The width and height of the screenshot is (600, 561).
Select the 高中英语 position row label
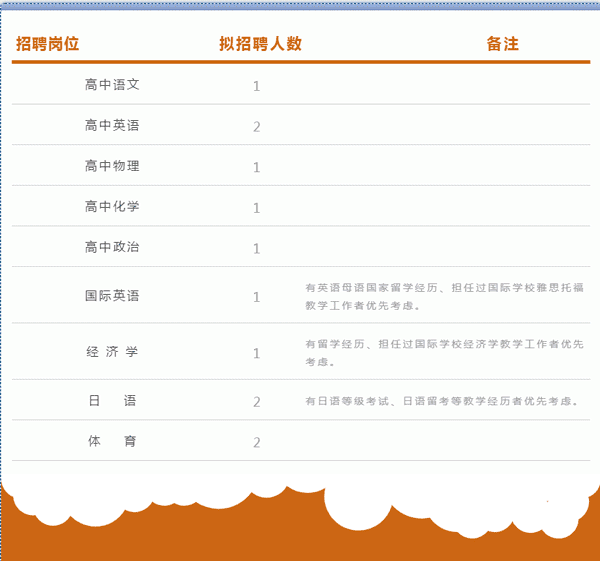[x=112, y=126]
